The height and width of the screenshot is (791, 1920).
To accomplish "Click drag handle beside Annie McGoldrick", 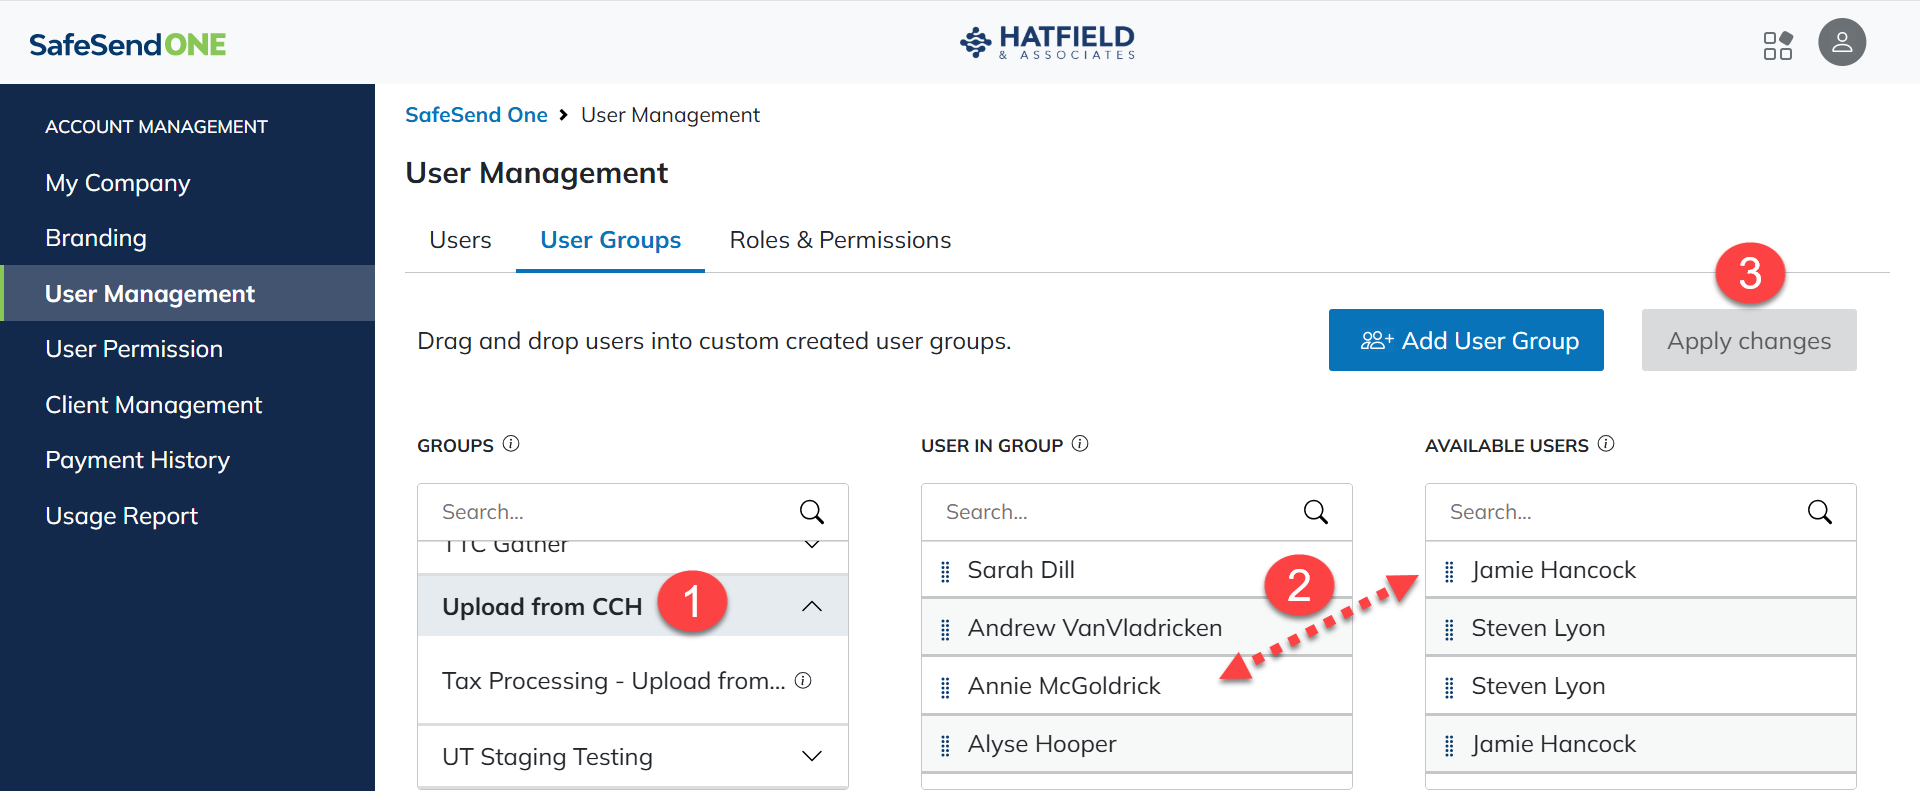I will pos(945,687).
